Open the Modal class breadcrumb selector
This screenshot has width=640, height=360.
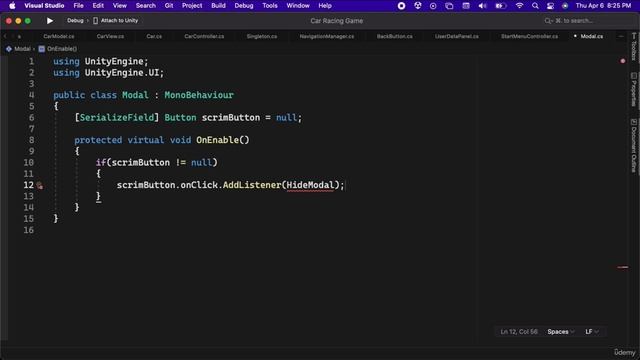point(18,49)
